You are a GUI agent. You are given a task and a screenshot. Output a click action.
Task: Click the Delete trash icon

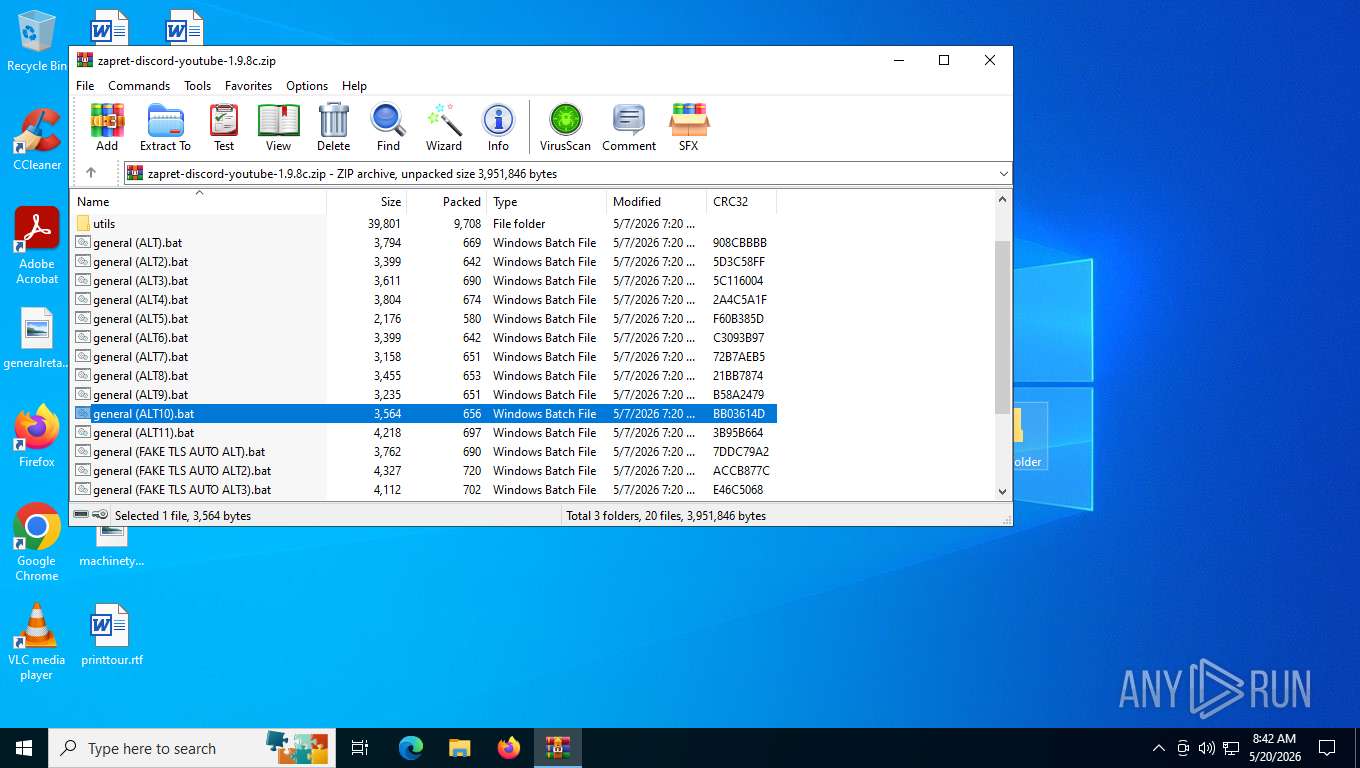click(x=333, y=127)
